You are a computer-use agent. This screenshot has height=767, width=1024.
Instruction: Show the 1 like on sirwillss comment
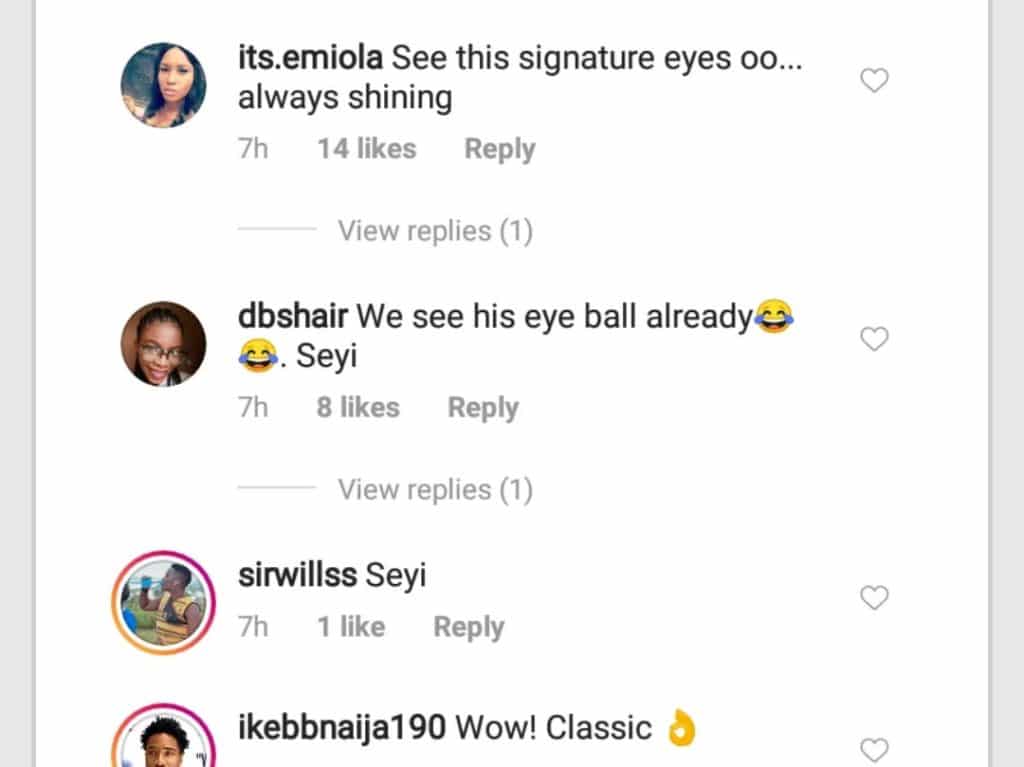(351, 627)
